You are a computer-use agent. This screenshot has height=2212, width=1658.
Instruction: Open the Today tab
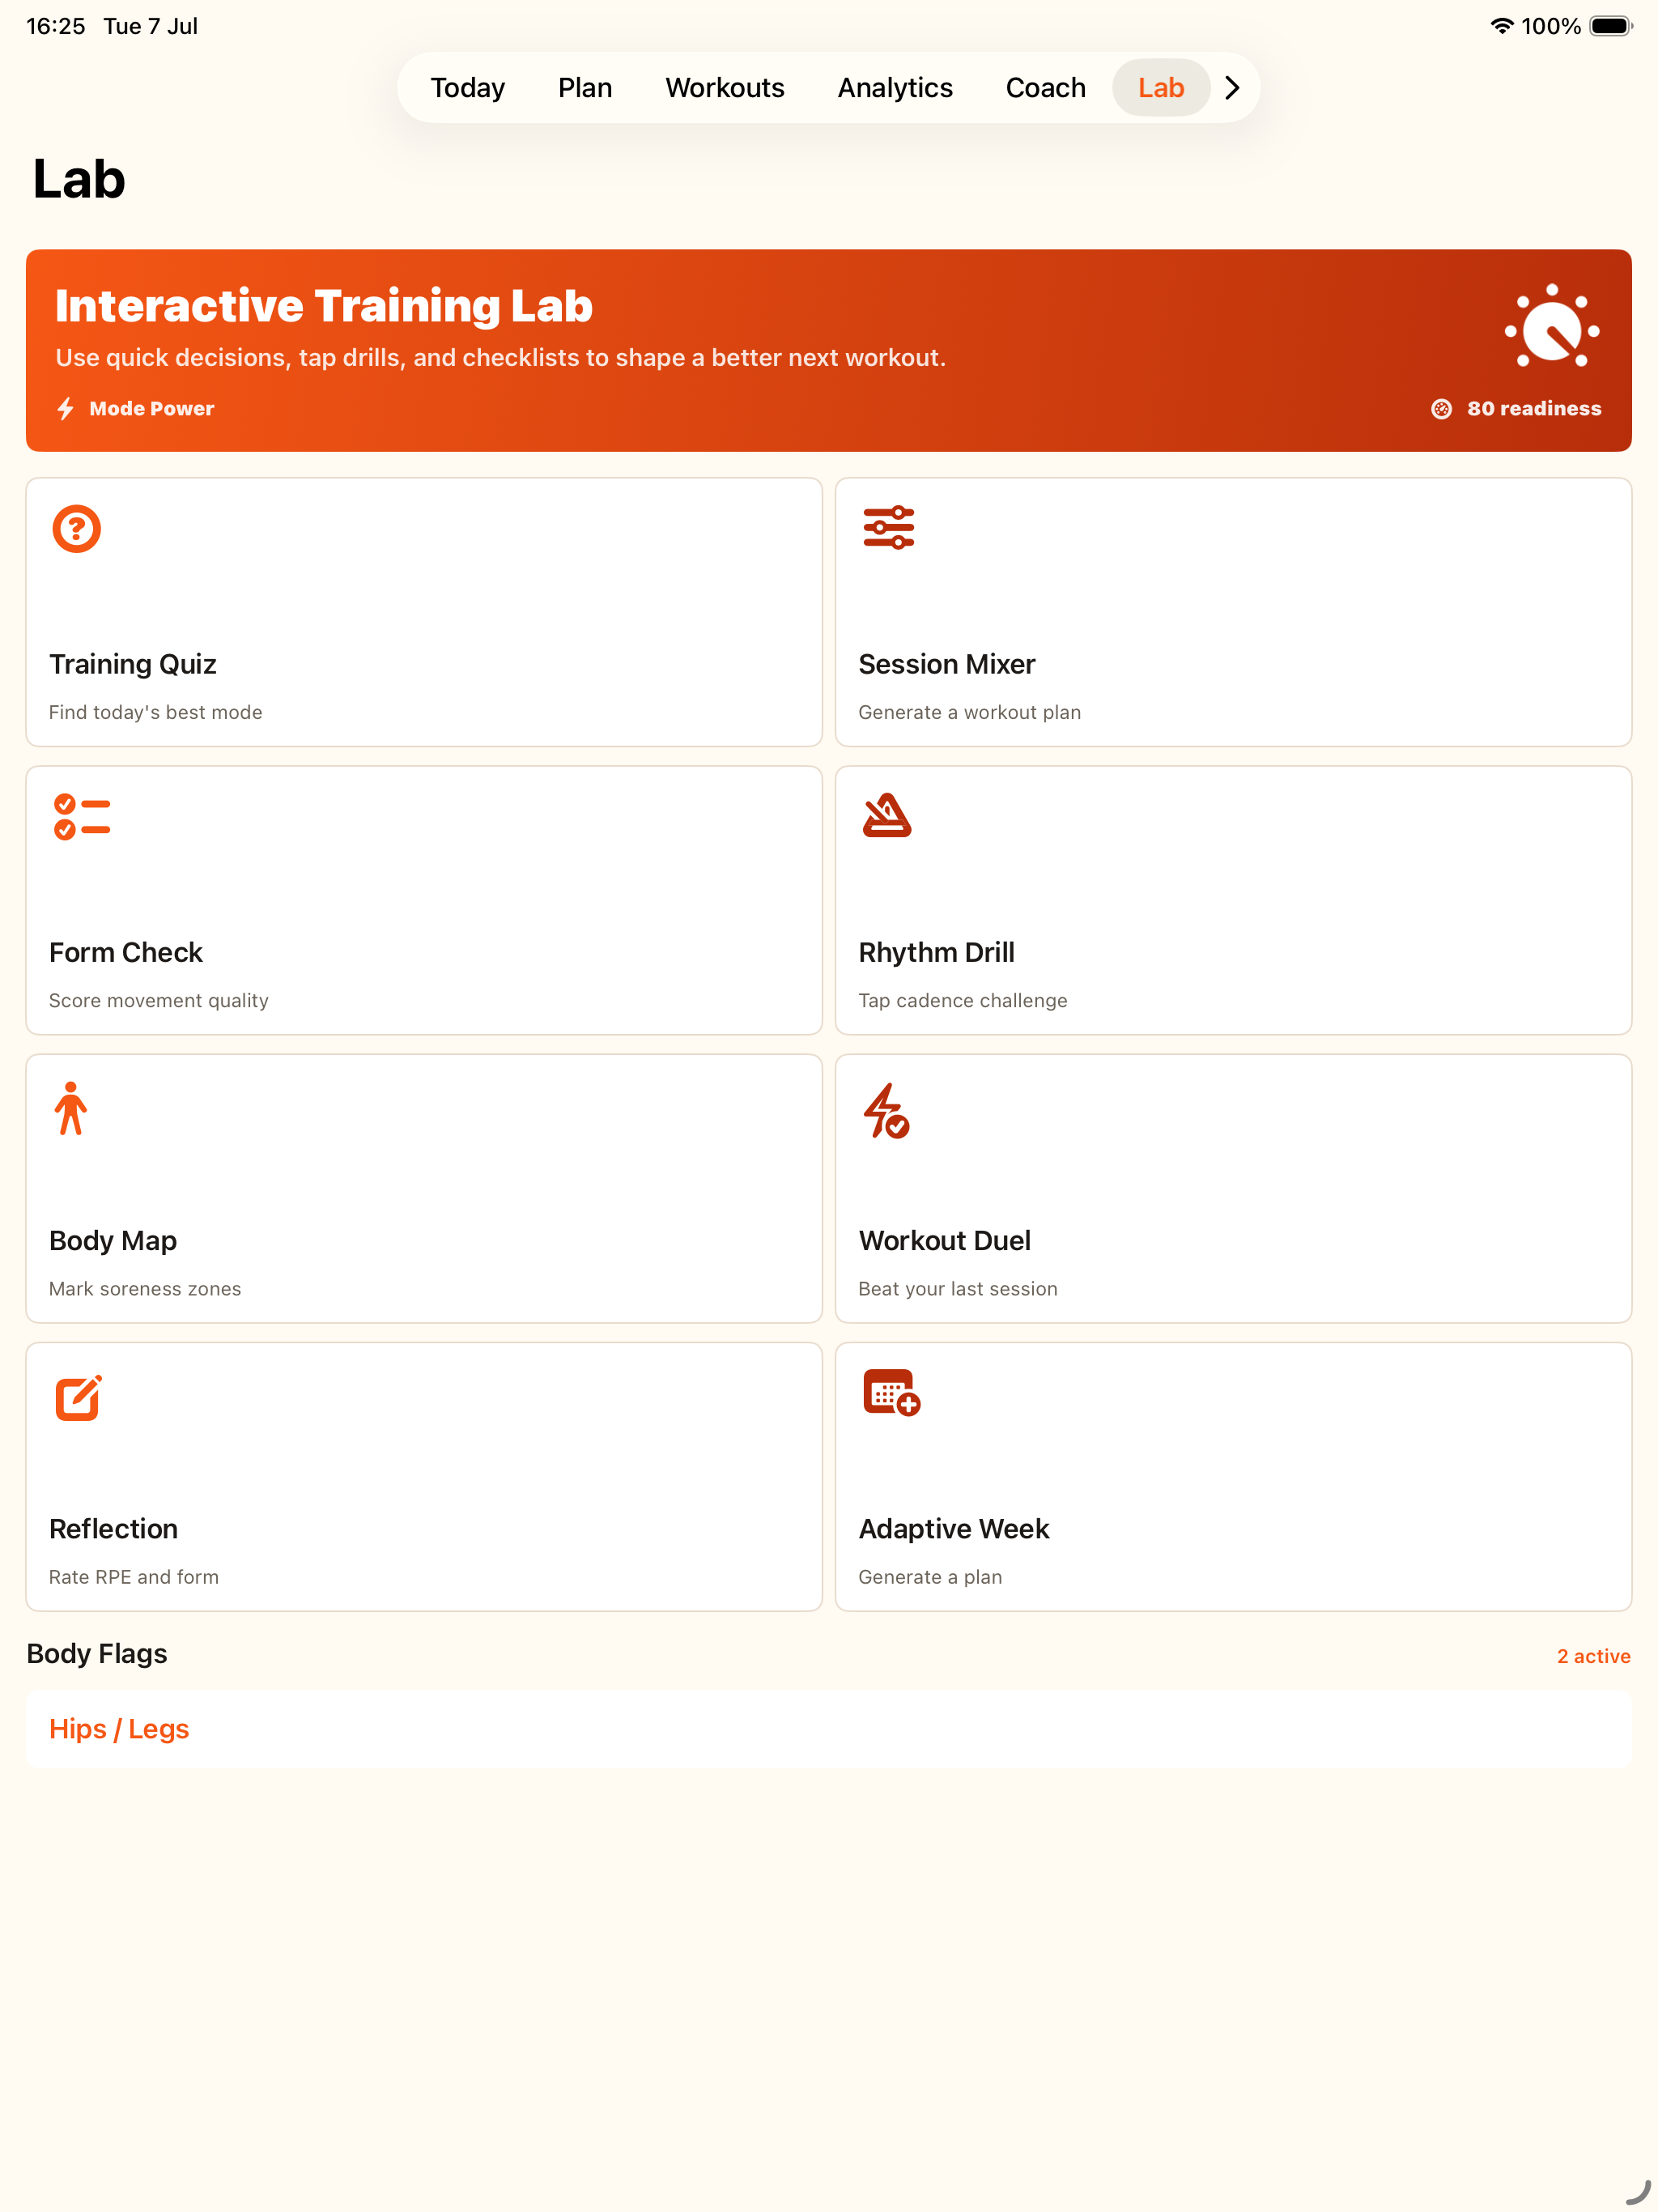[467, 88]
